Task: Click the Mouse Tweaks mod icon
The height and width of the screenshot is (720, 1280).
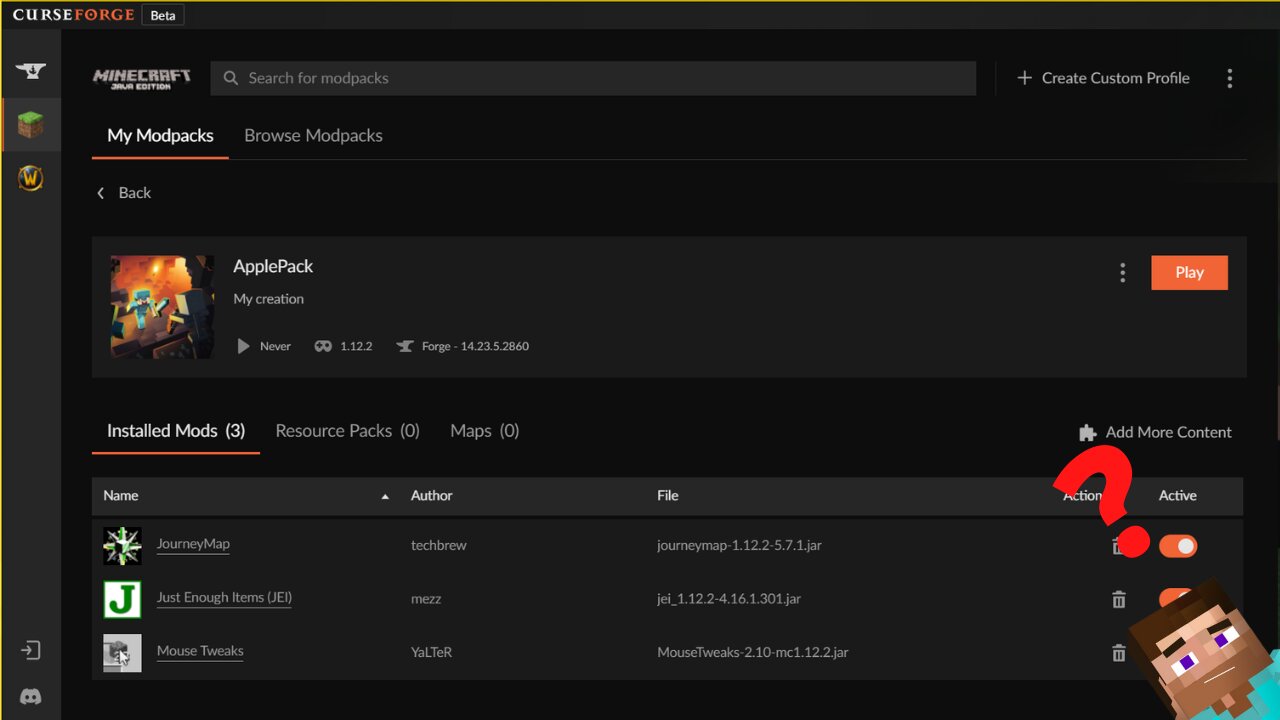Action: (122, 653)
